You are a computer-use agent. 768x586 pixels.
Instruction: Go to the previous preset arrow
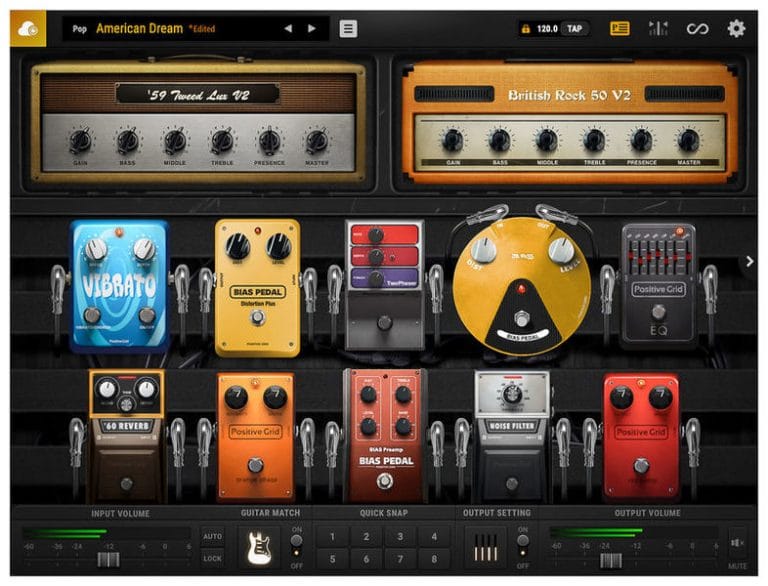tap(288, 29)
